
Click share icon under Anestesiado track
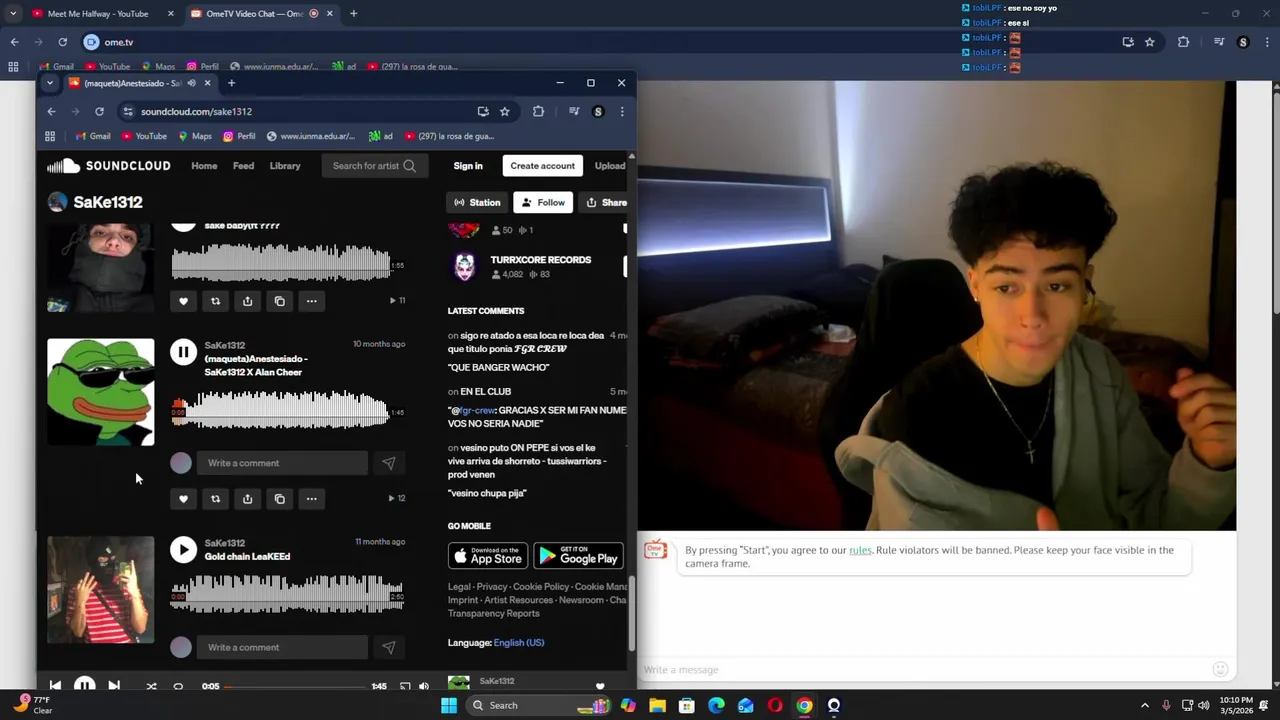coord(247,499)
